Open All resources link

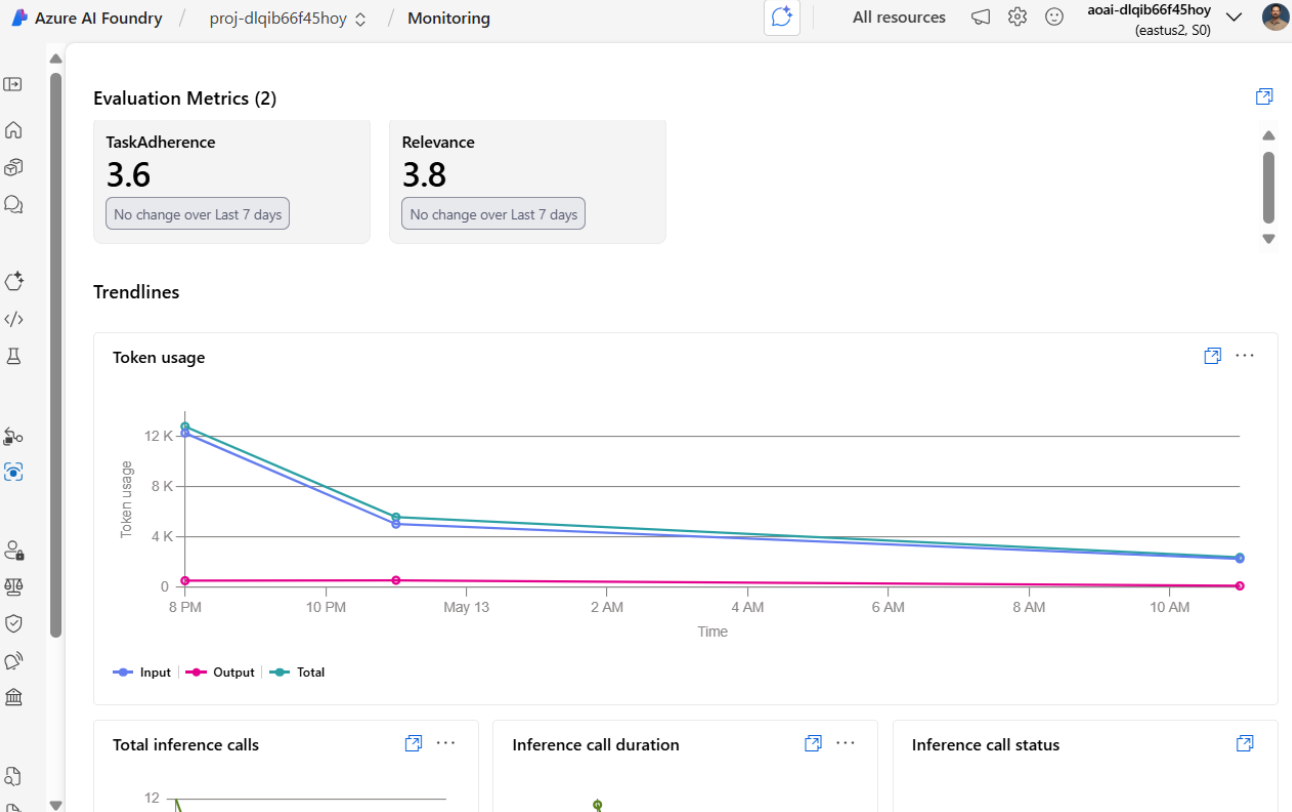898,17
